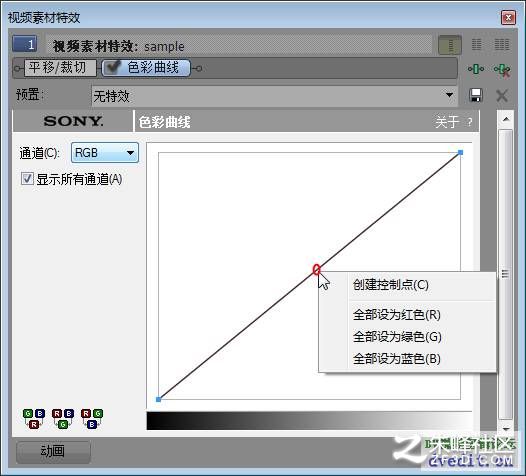Open the 通道 RGB dropdown
Screen dimensions: 526x476
pyautogui.click(x=105, y=153)
